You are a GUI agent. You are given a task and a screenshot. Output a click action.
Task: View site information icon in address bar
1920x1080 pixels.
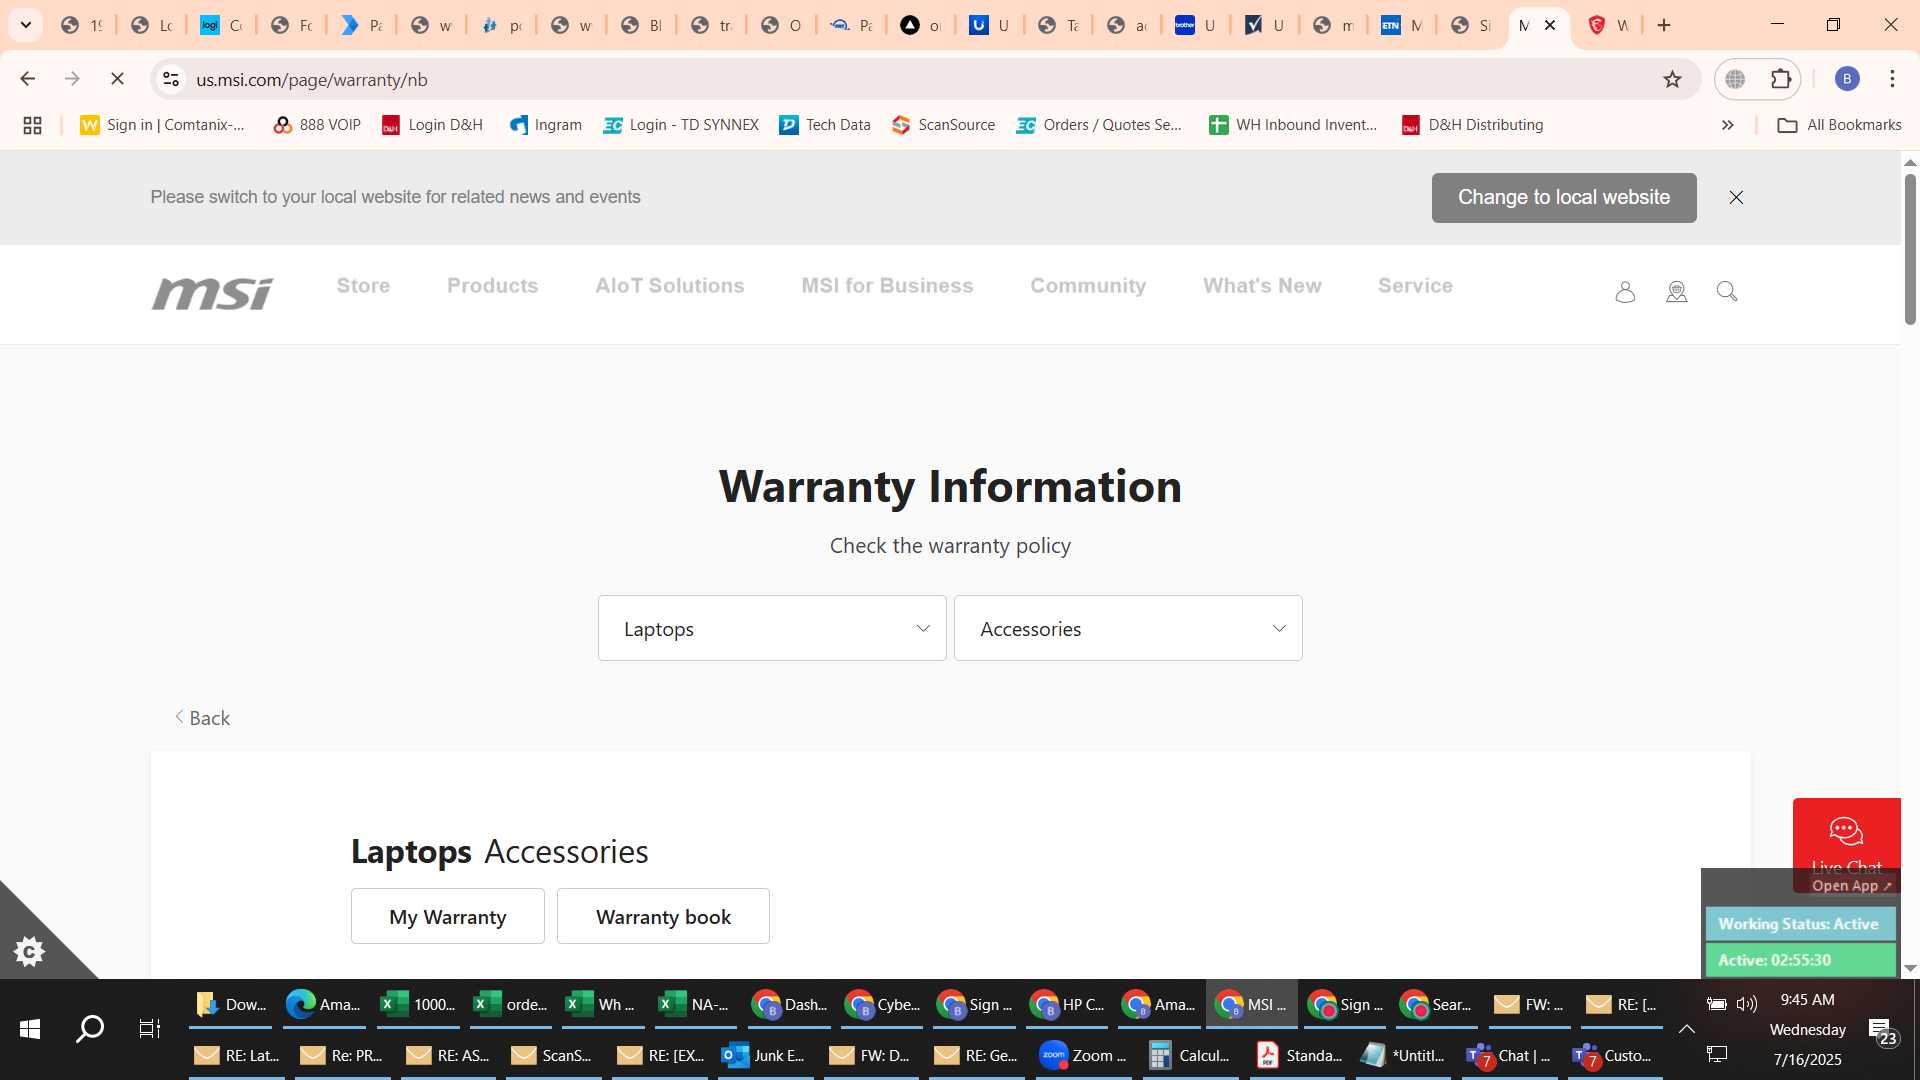coord(171,79)
